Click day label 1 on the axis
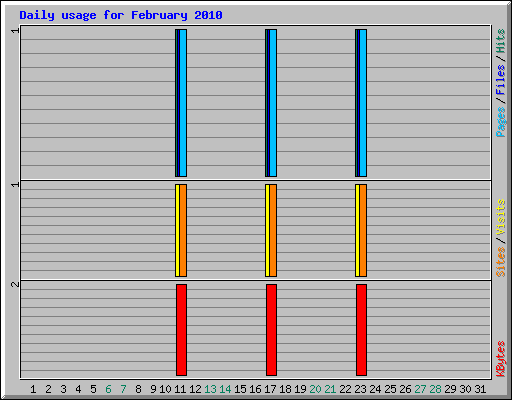The image size is (512, 400). [x=33, y=389]
